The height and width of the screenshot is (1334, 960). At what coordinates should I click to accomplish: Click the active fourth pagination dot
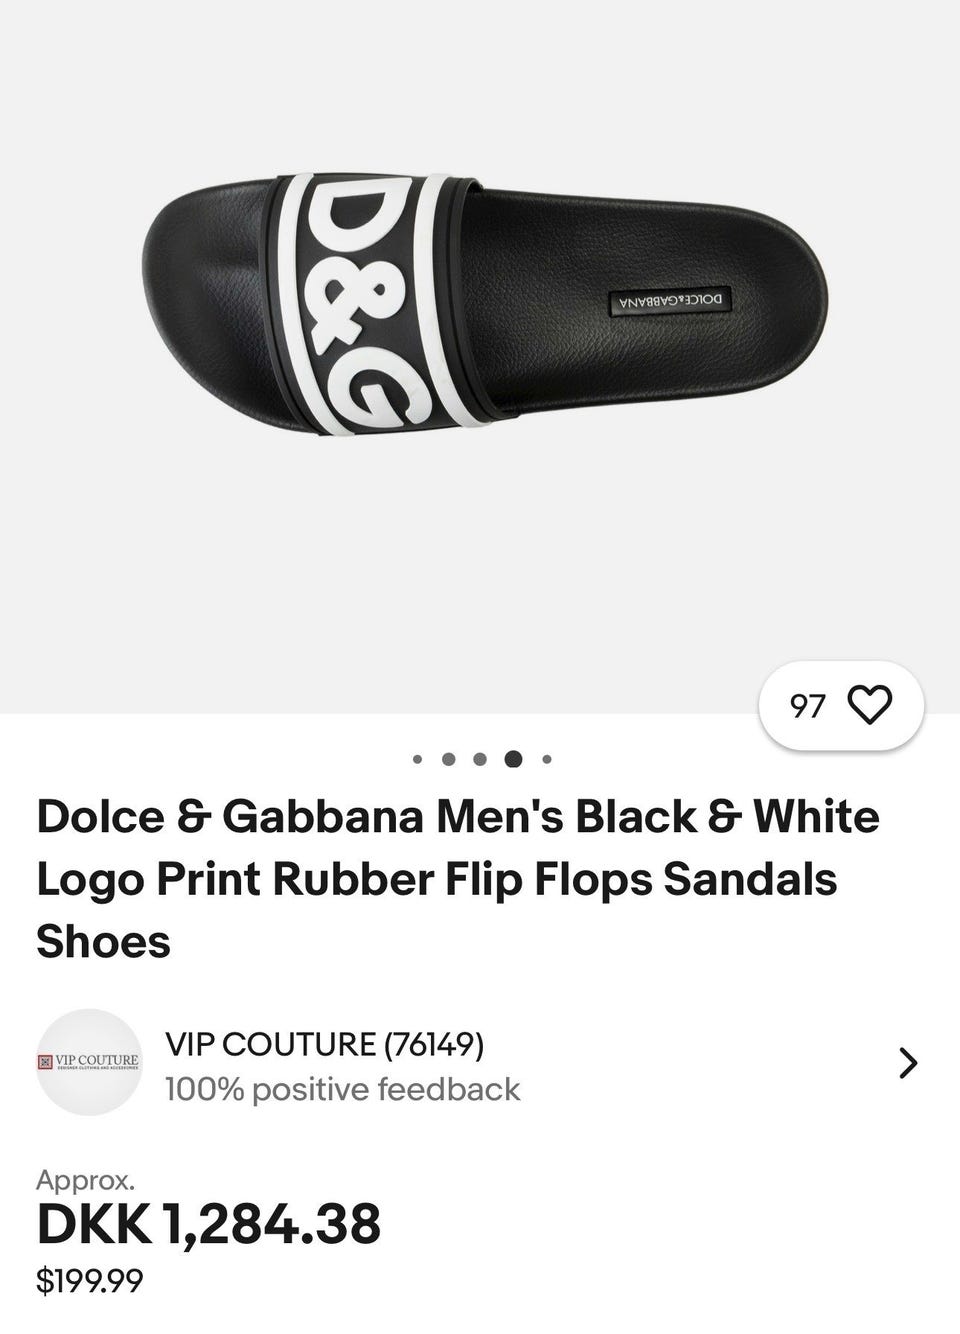[513, 759]
